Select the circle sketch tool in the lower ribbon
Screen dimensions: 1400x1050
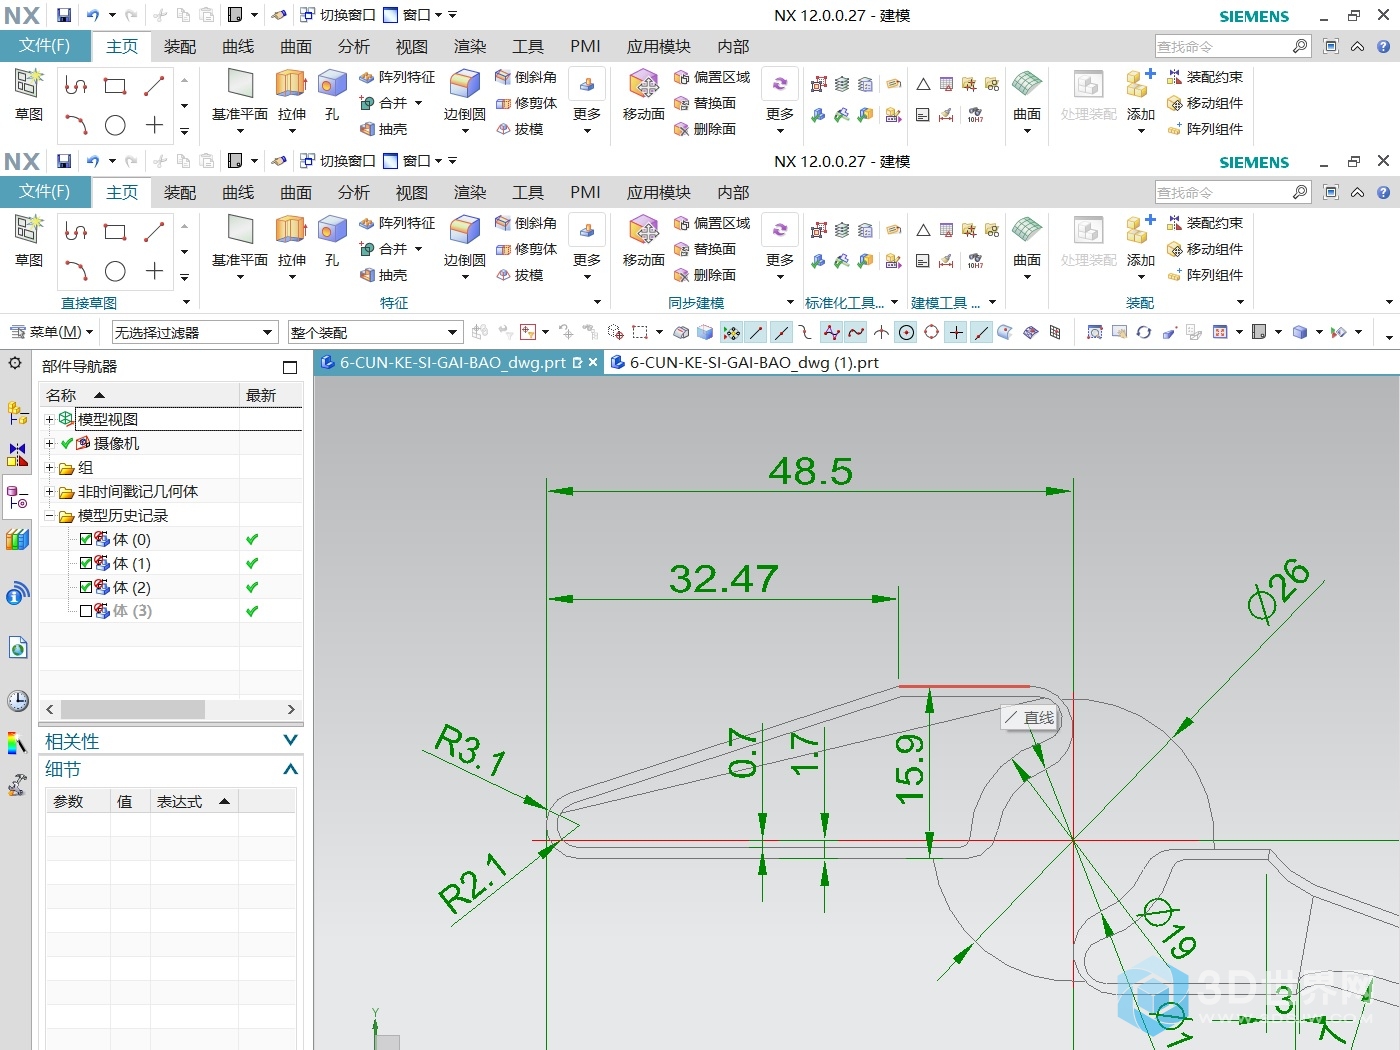[116, 271]
